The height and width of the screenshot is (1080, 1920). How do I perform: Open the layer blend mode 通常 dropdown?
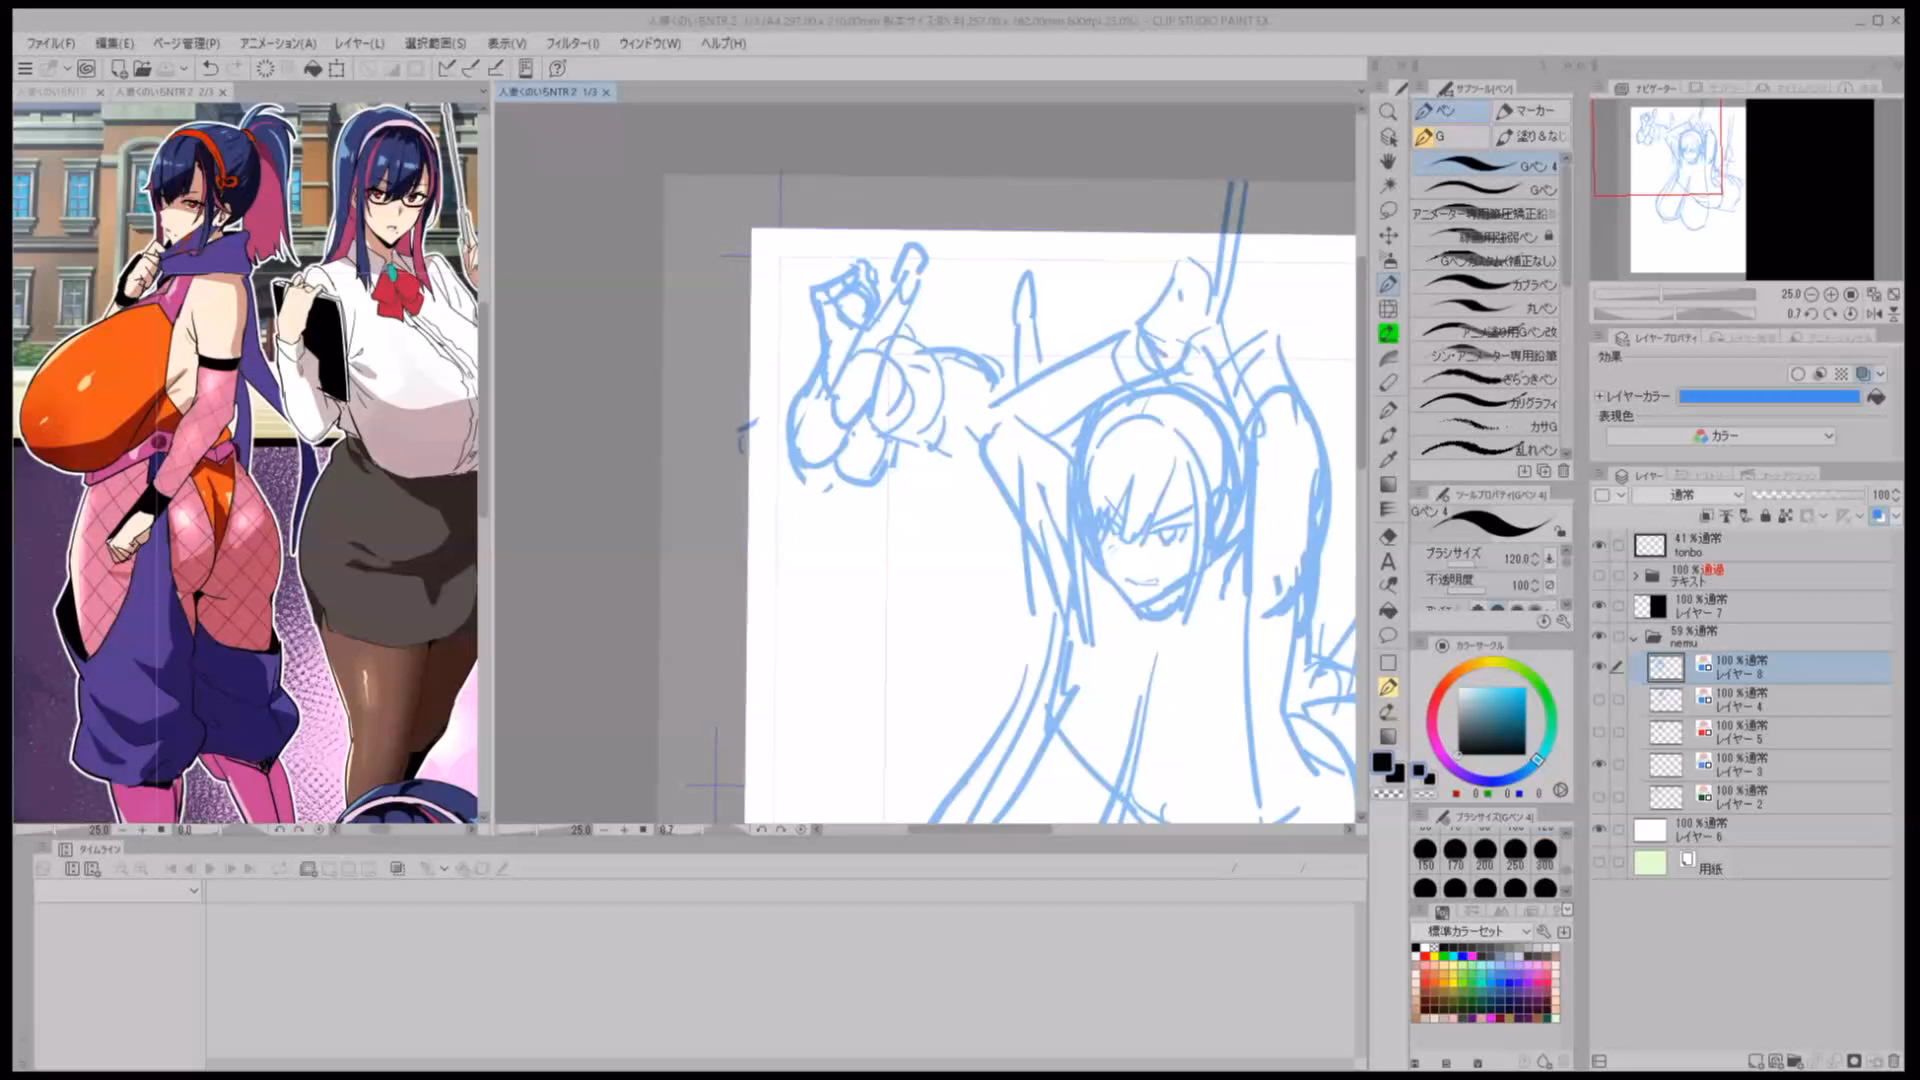1689,495
